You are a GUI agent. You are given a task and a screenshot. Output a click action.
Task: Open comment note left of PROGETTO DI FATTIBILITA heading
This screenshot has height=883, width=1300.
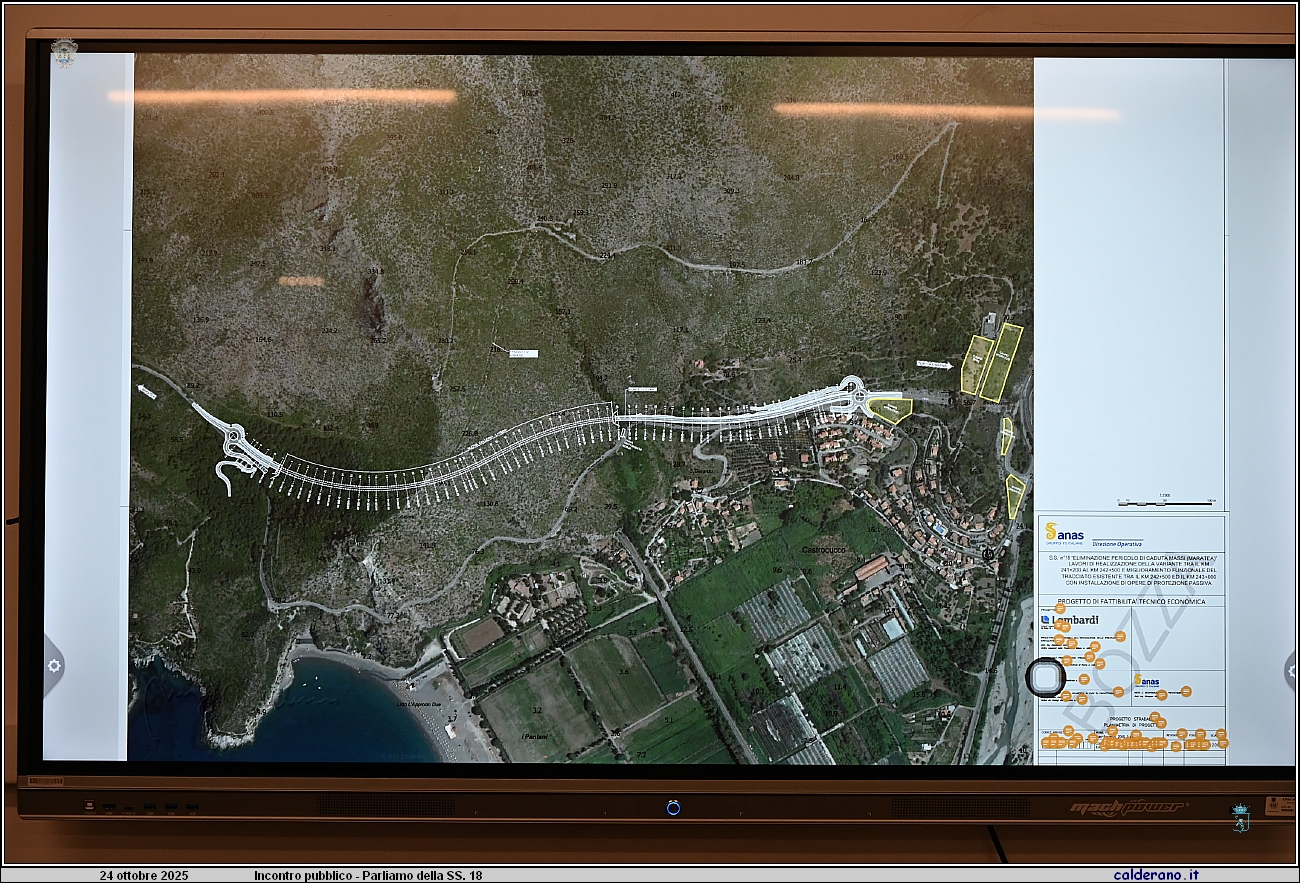[x=1059, y=608]
